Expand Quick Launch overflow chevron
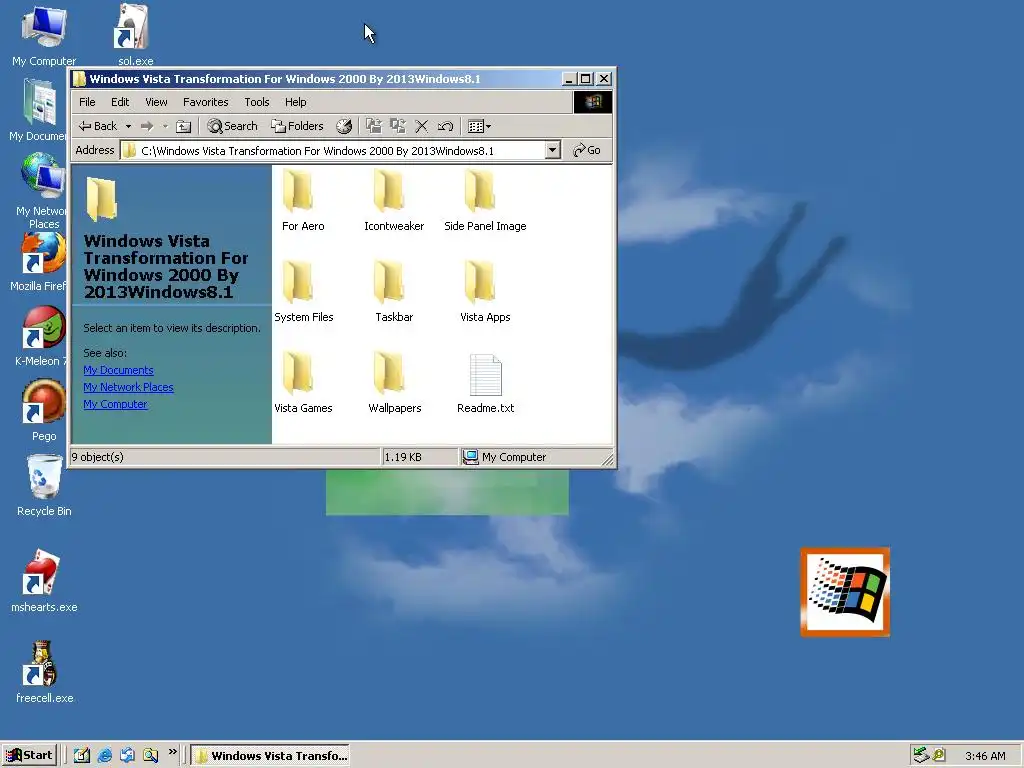 [x=172, y=752]
